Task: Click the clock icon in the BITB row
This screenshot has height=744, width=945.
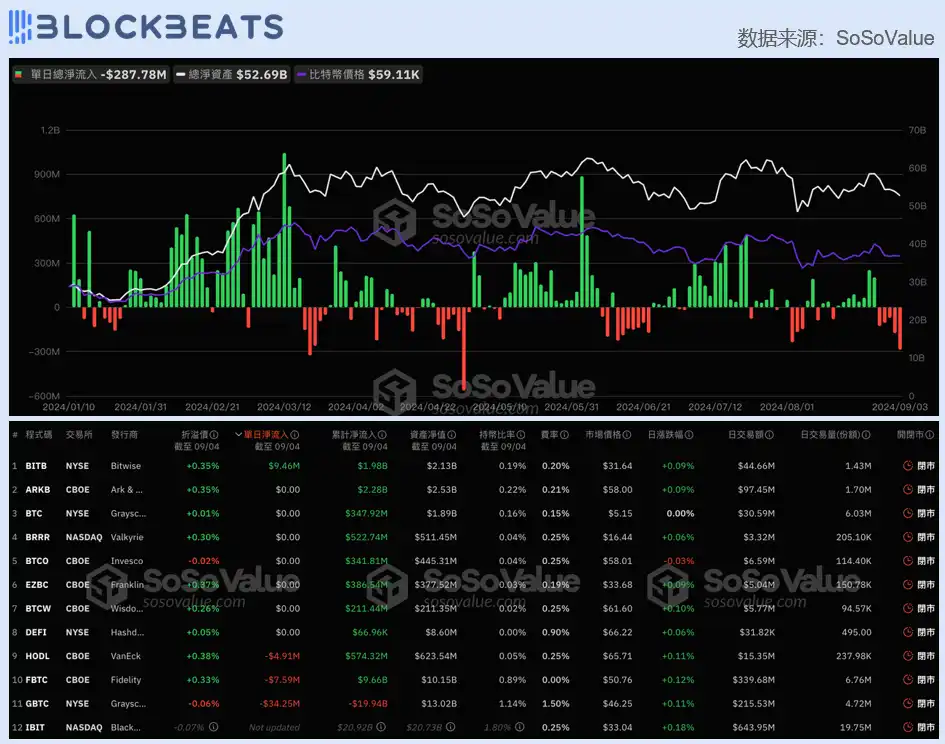Action: 907,466
